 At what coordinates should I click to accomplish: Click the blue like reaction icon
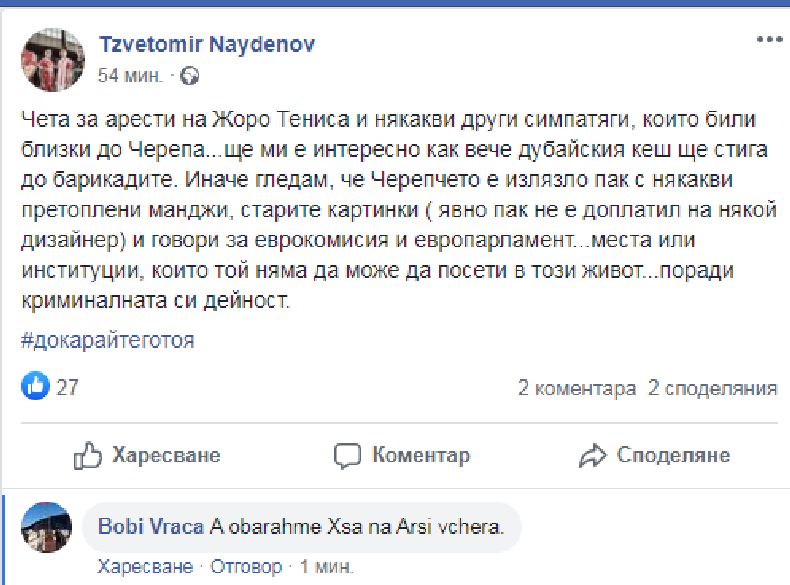(x=35, y=387)
